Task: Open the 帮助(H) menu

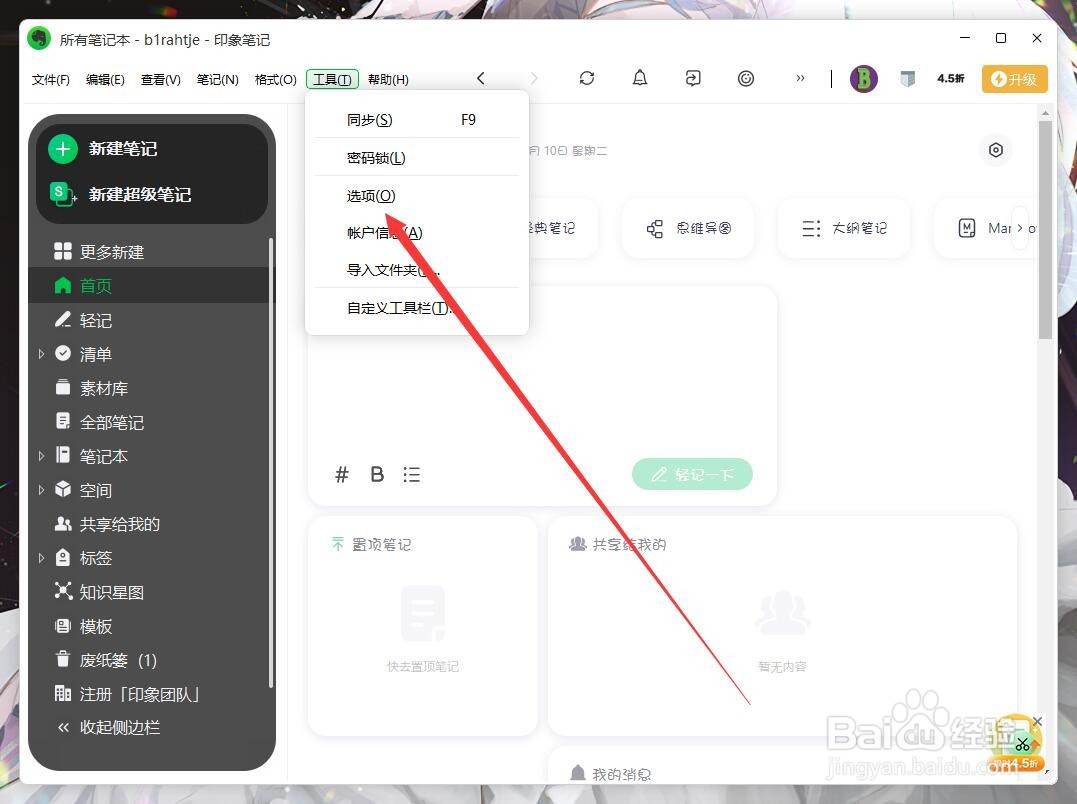Action: [388, 80]
